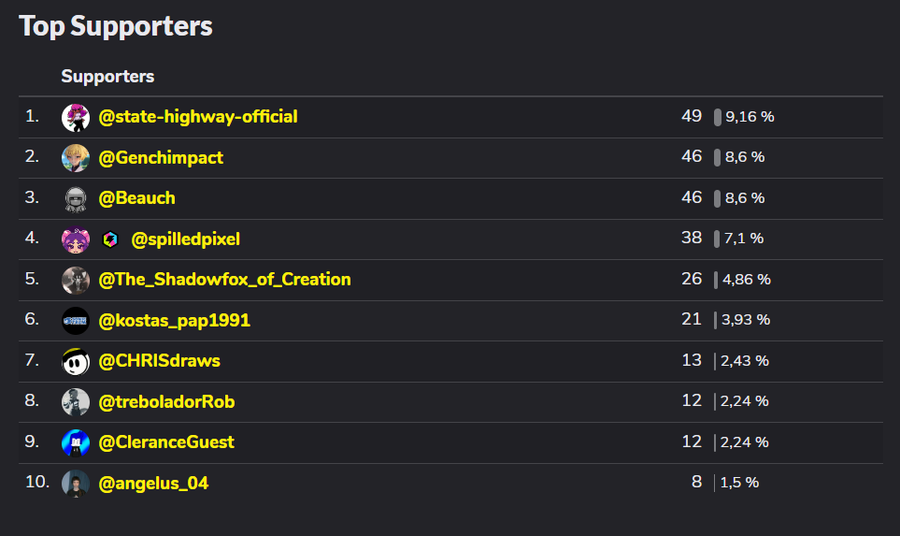Screen dimensions: 900x536
Task: Click the @CHRISdraws cartoon face avatar
Action: coord(76,362)
